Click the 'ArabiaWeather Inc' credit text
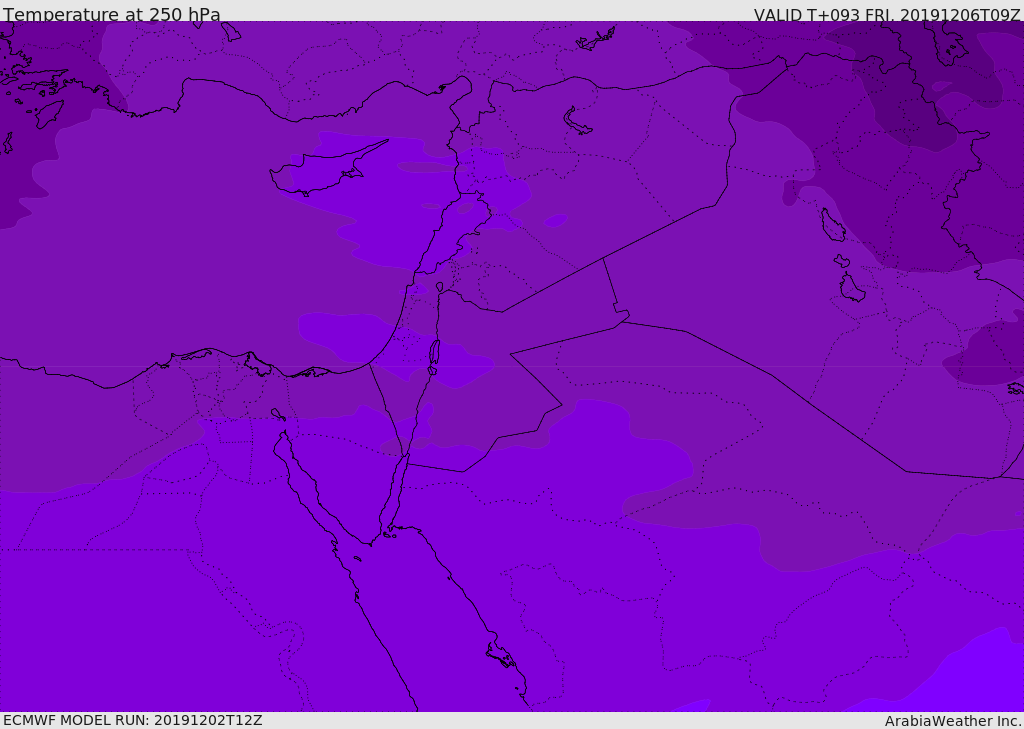Image resolution: width=1024 pixels, height=729 pixels. click(952, 721)
